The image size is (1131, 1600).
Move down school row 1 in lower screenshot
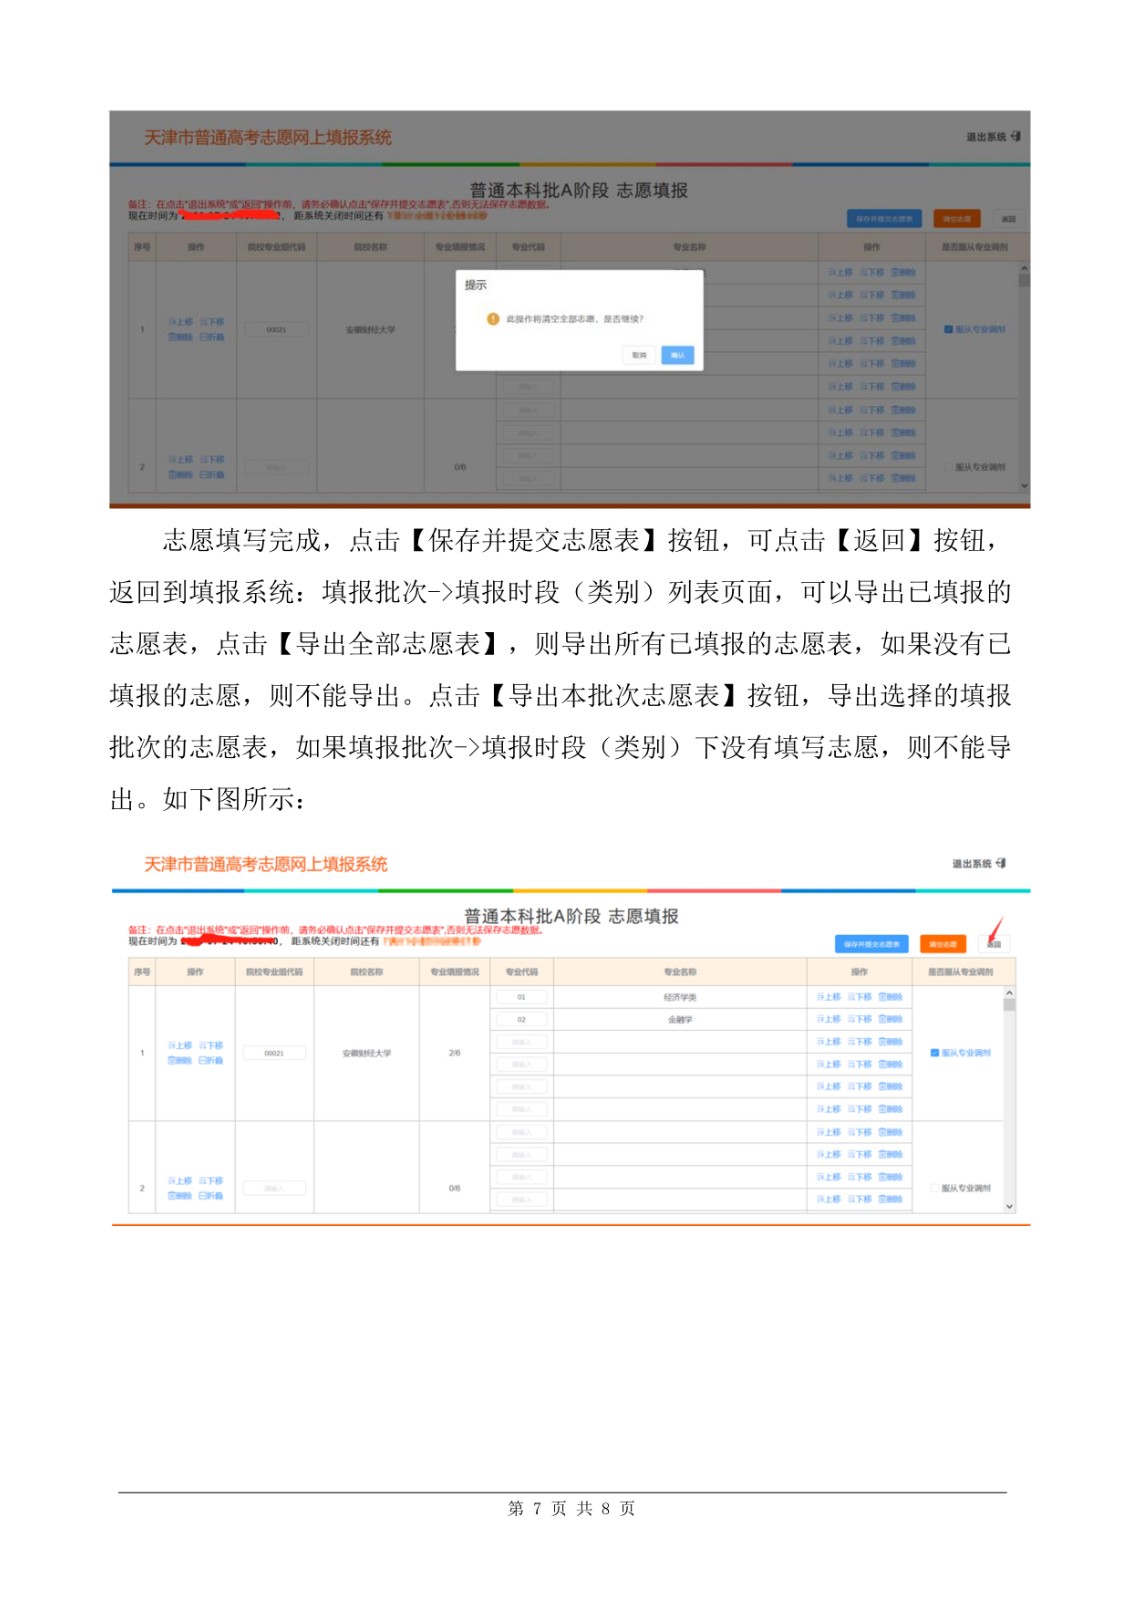(x=211, y=1045)
